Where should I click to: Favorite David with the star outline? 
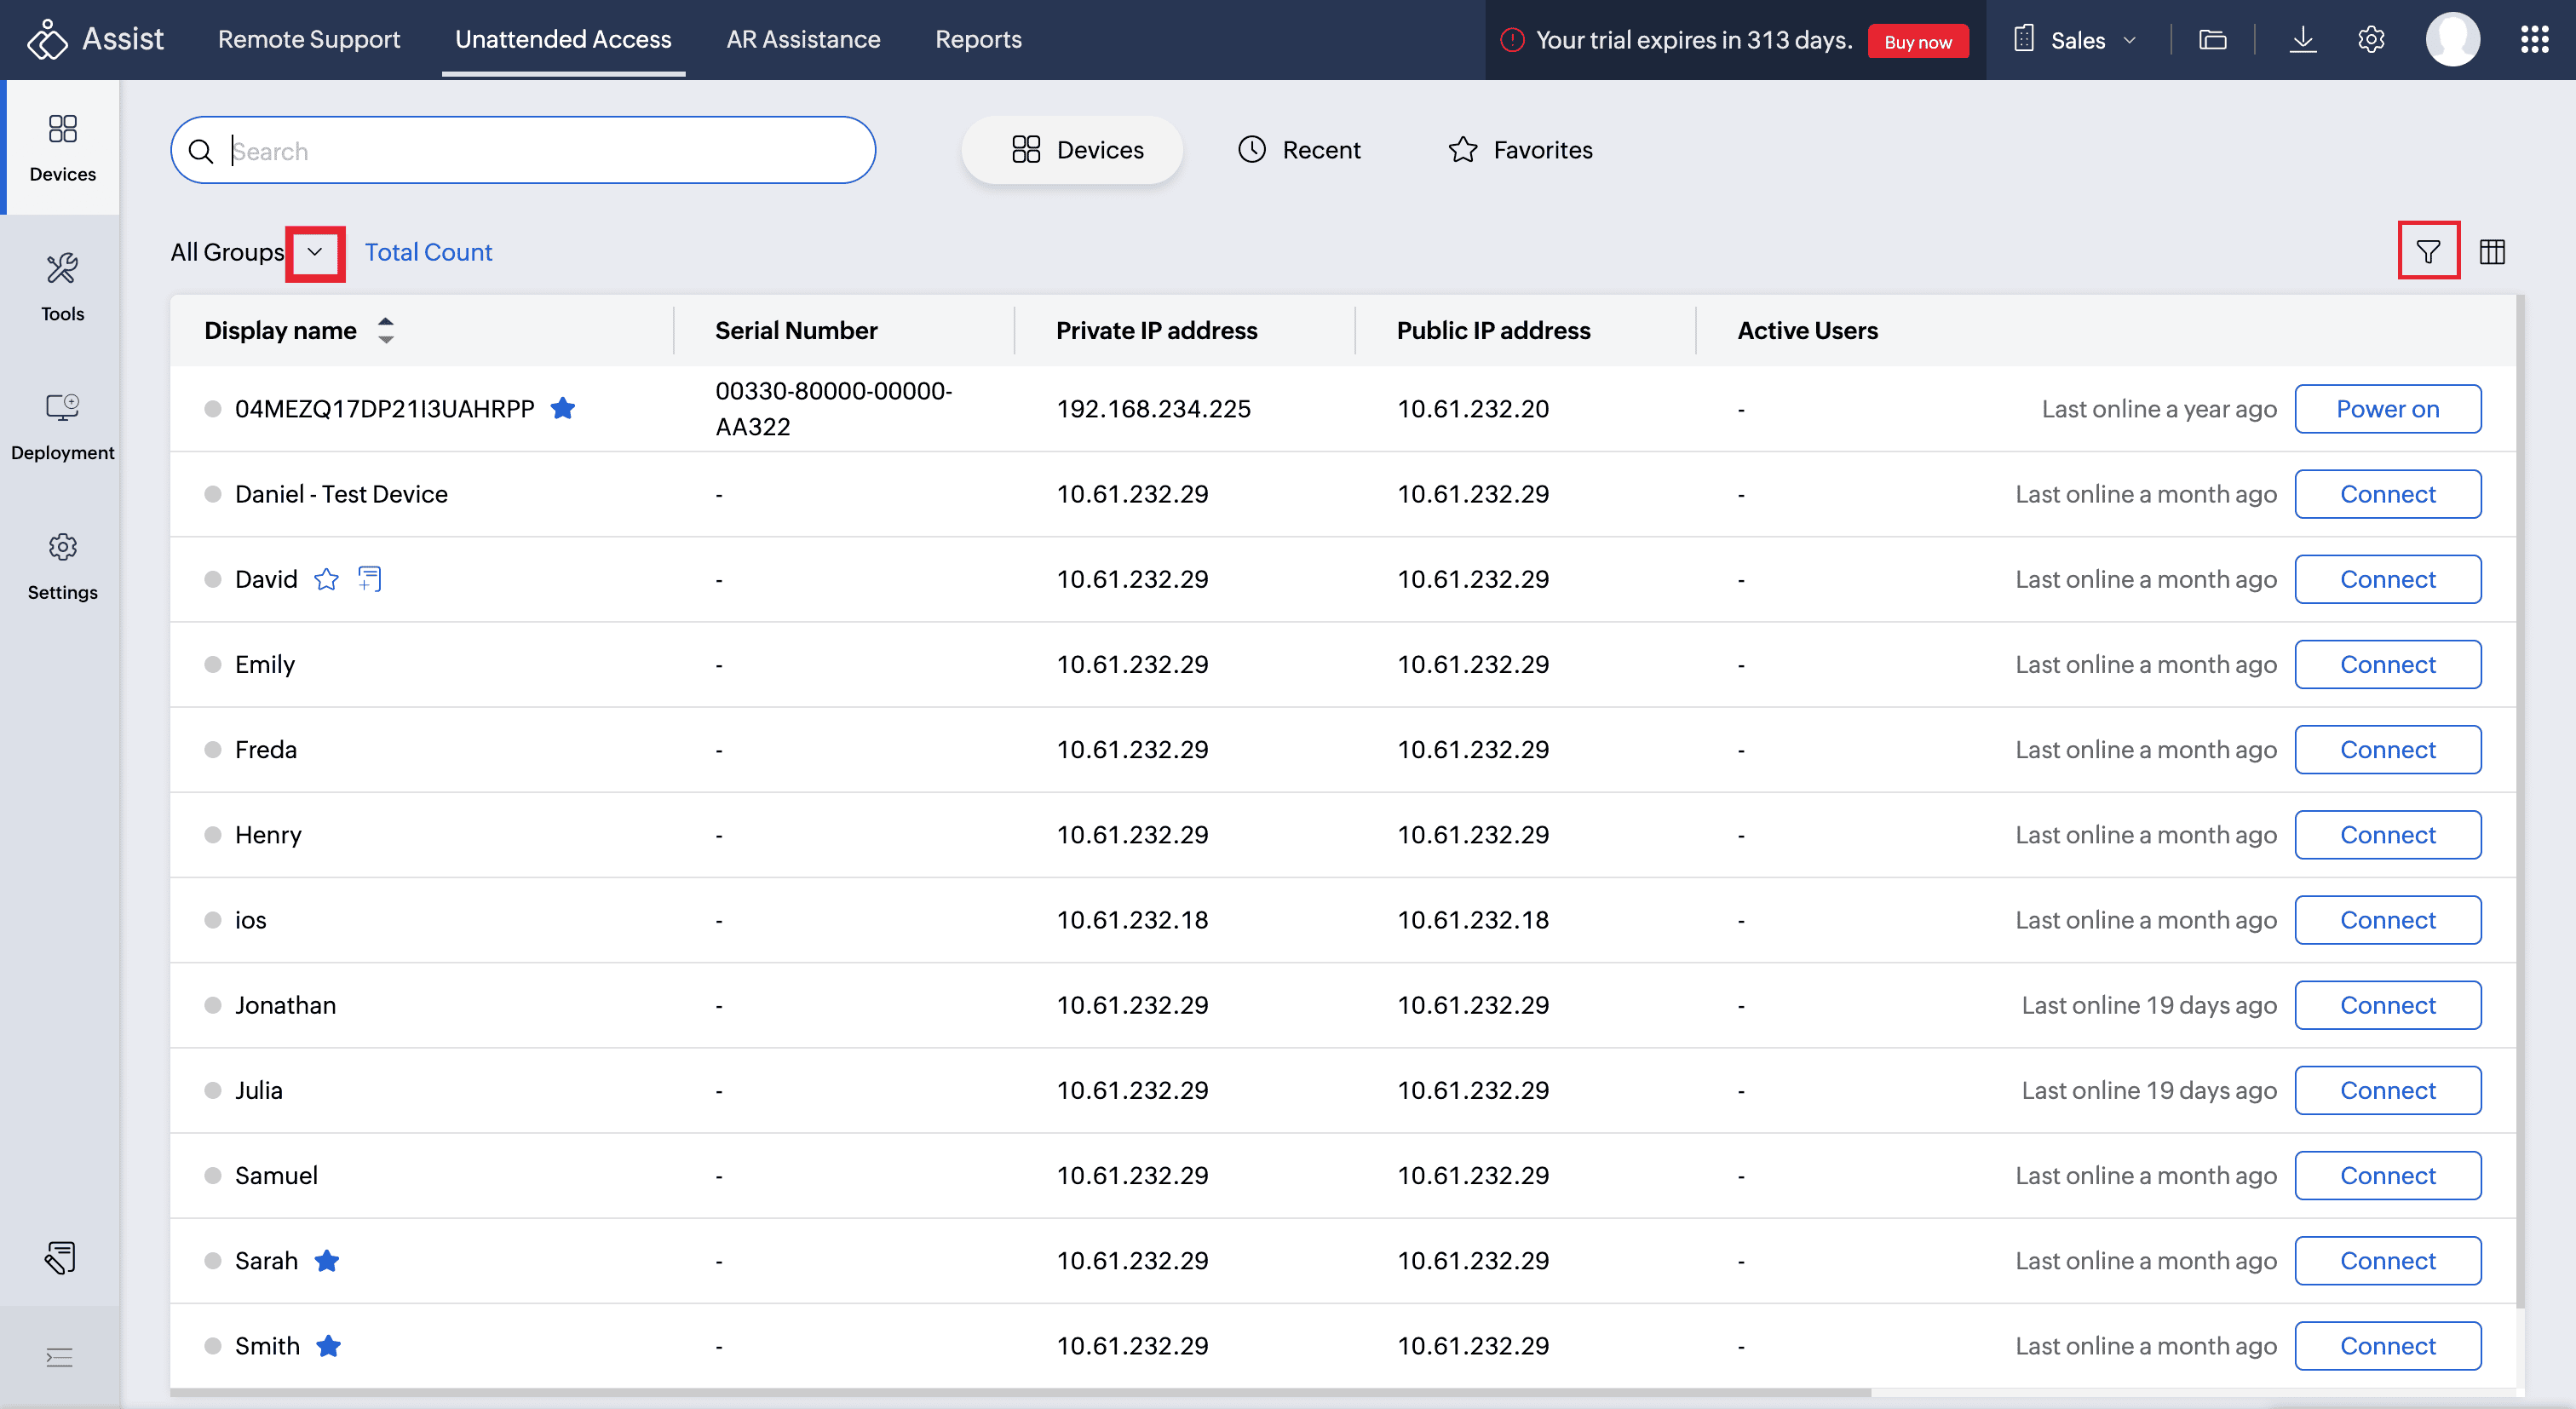[x=326, y=579]
